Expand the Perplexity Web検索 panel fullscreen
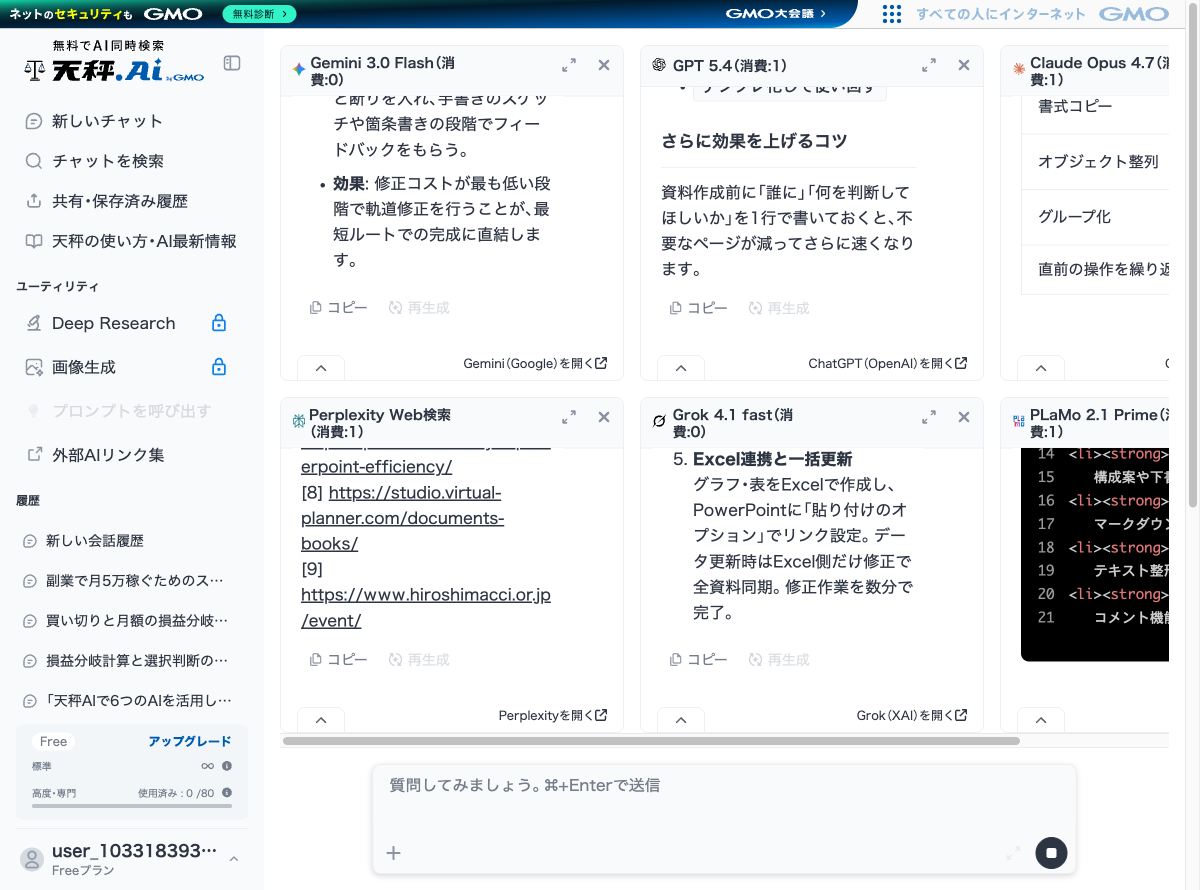This screenshot has width=1200, height=890. click(x=569, y=417)
